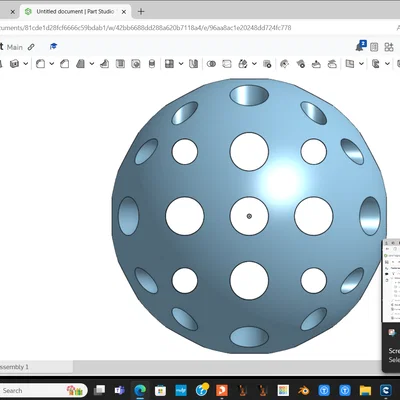This screenshot has height=400, width=400.
Task: Select the External thread tool
Action: [152, 64]
